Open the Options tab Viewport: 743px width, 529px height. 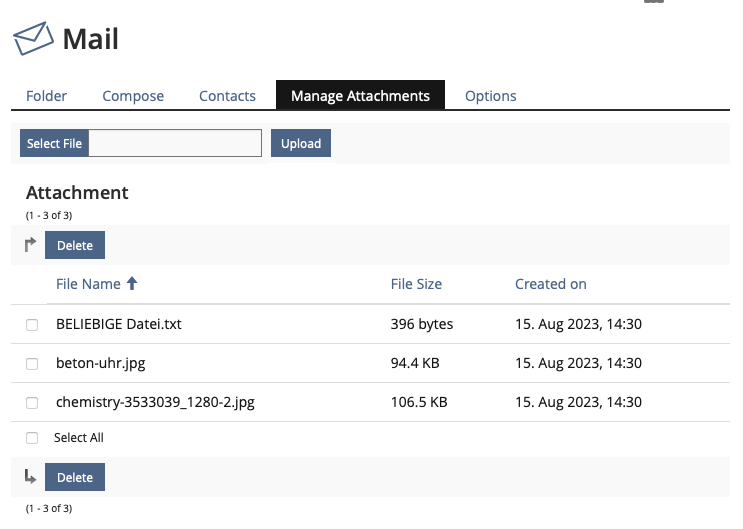click(x=490, y=96)
